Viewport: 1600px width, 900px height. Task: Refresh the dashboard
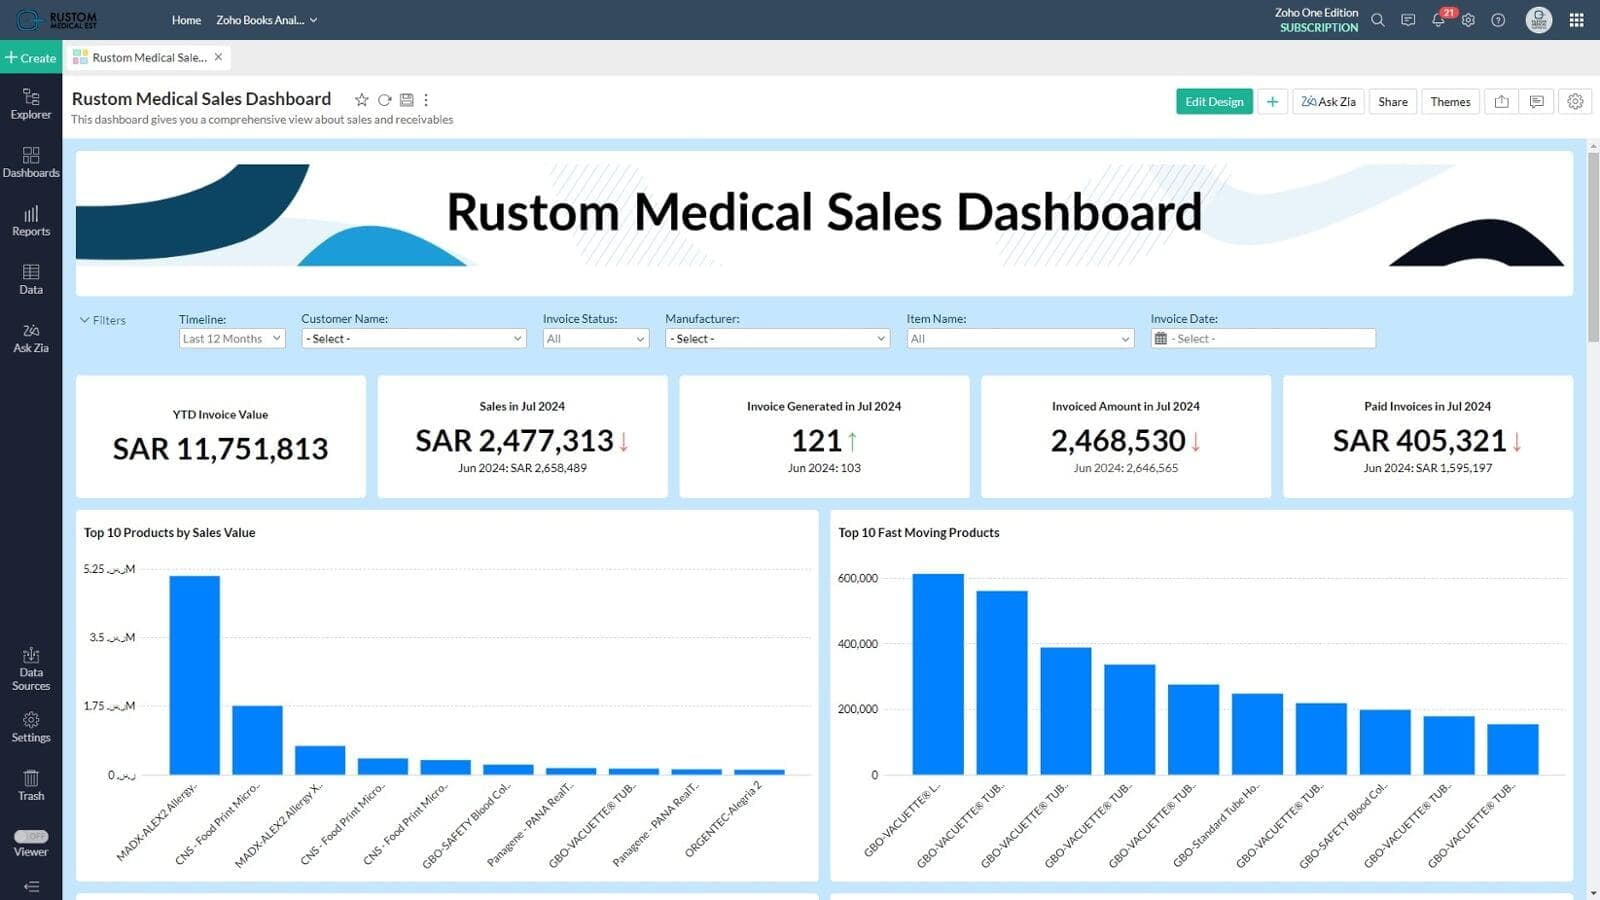point(384,100)
